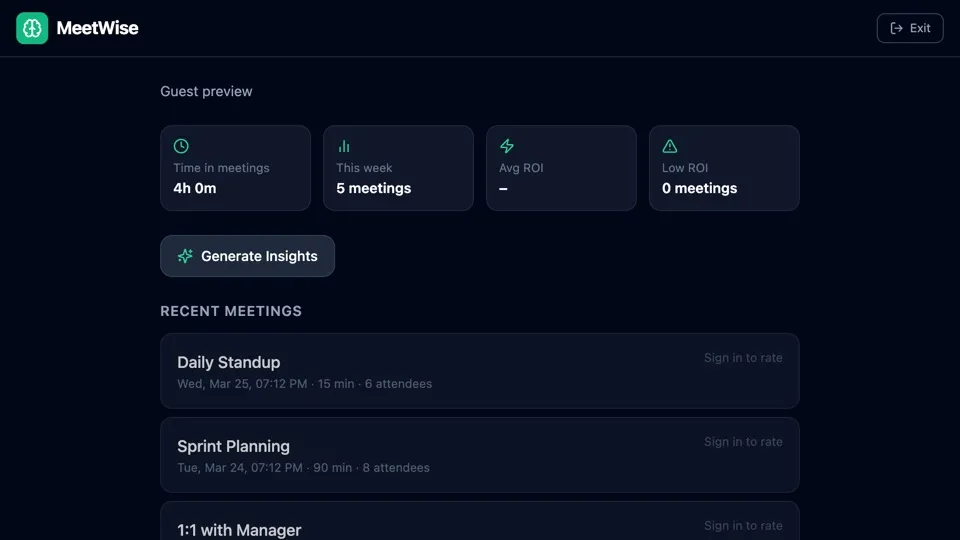
Task: Click the clock icon in Time in meetings
Action: click(x=181, y=146)
